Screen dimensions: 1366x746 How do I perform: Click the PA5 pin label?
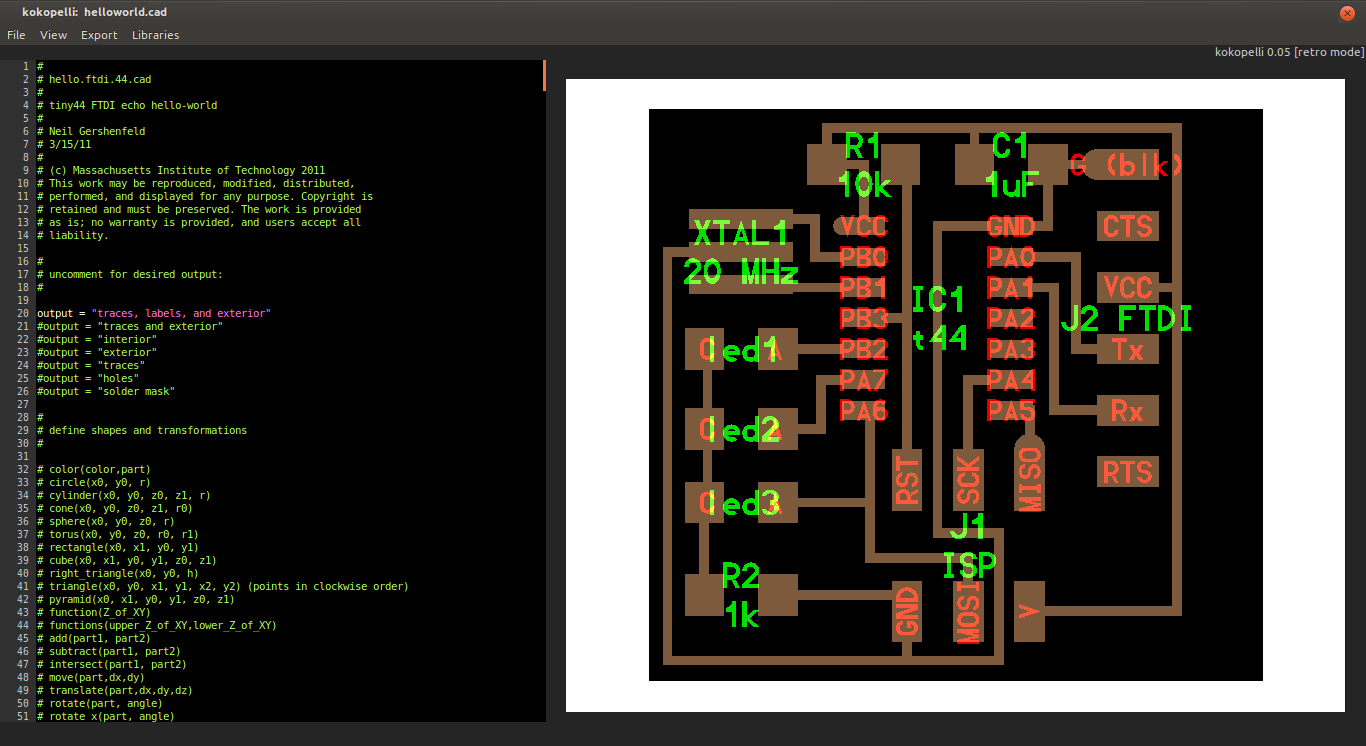[1011, 411]
